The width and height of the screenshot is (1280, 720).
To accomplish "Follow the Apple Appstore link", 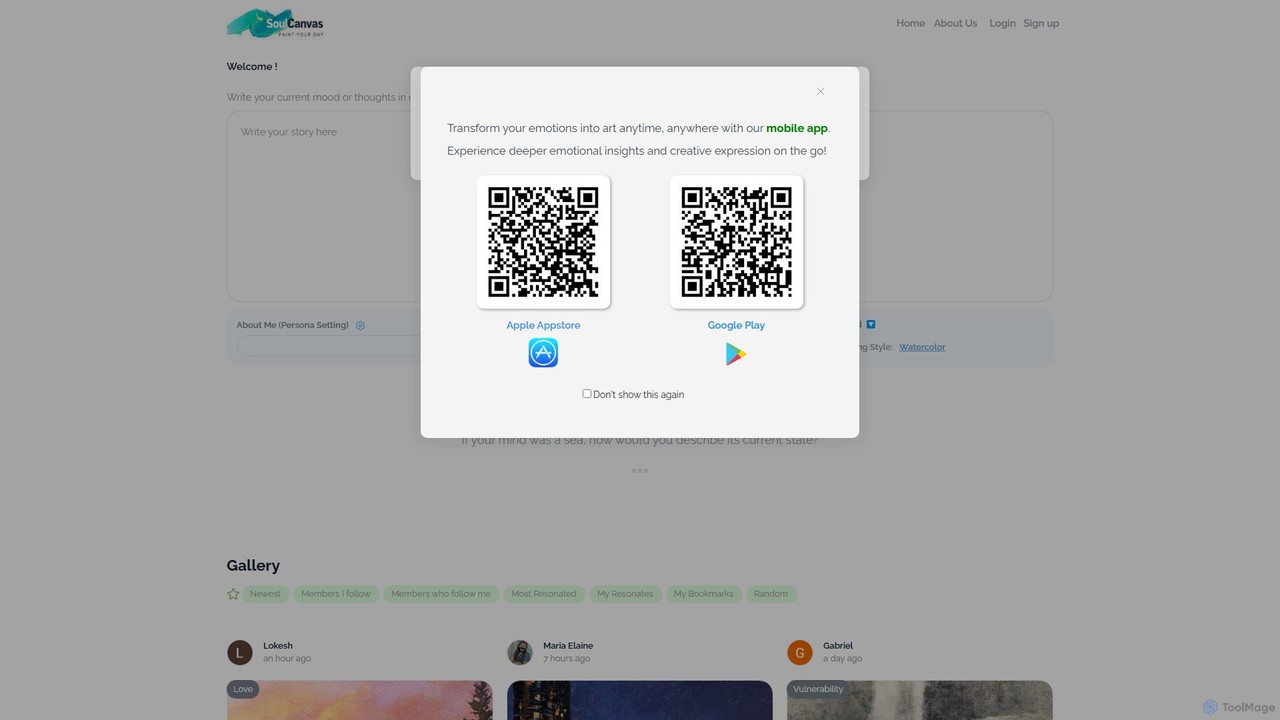I will [x=543, y=325].
